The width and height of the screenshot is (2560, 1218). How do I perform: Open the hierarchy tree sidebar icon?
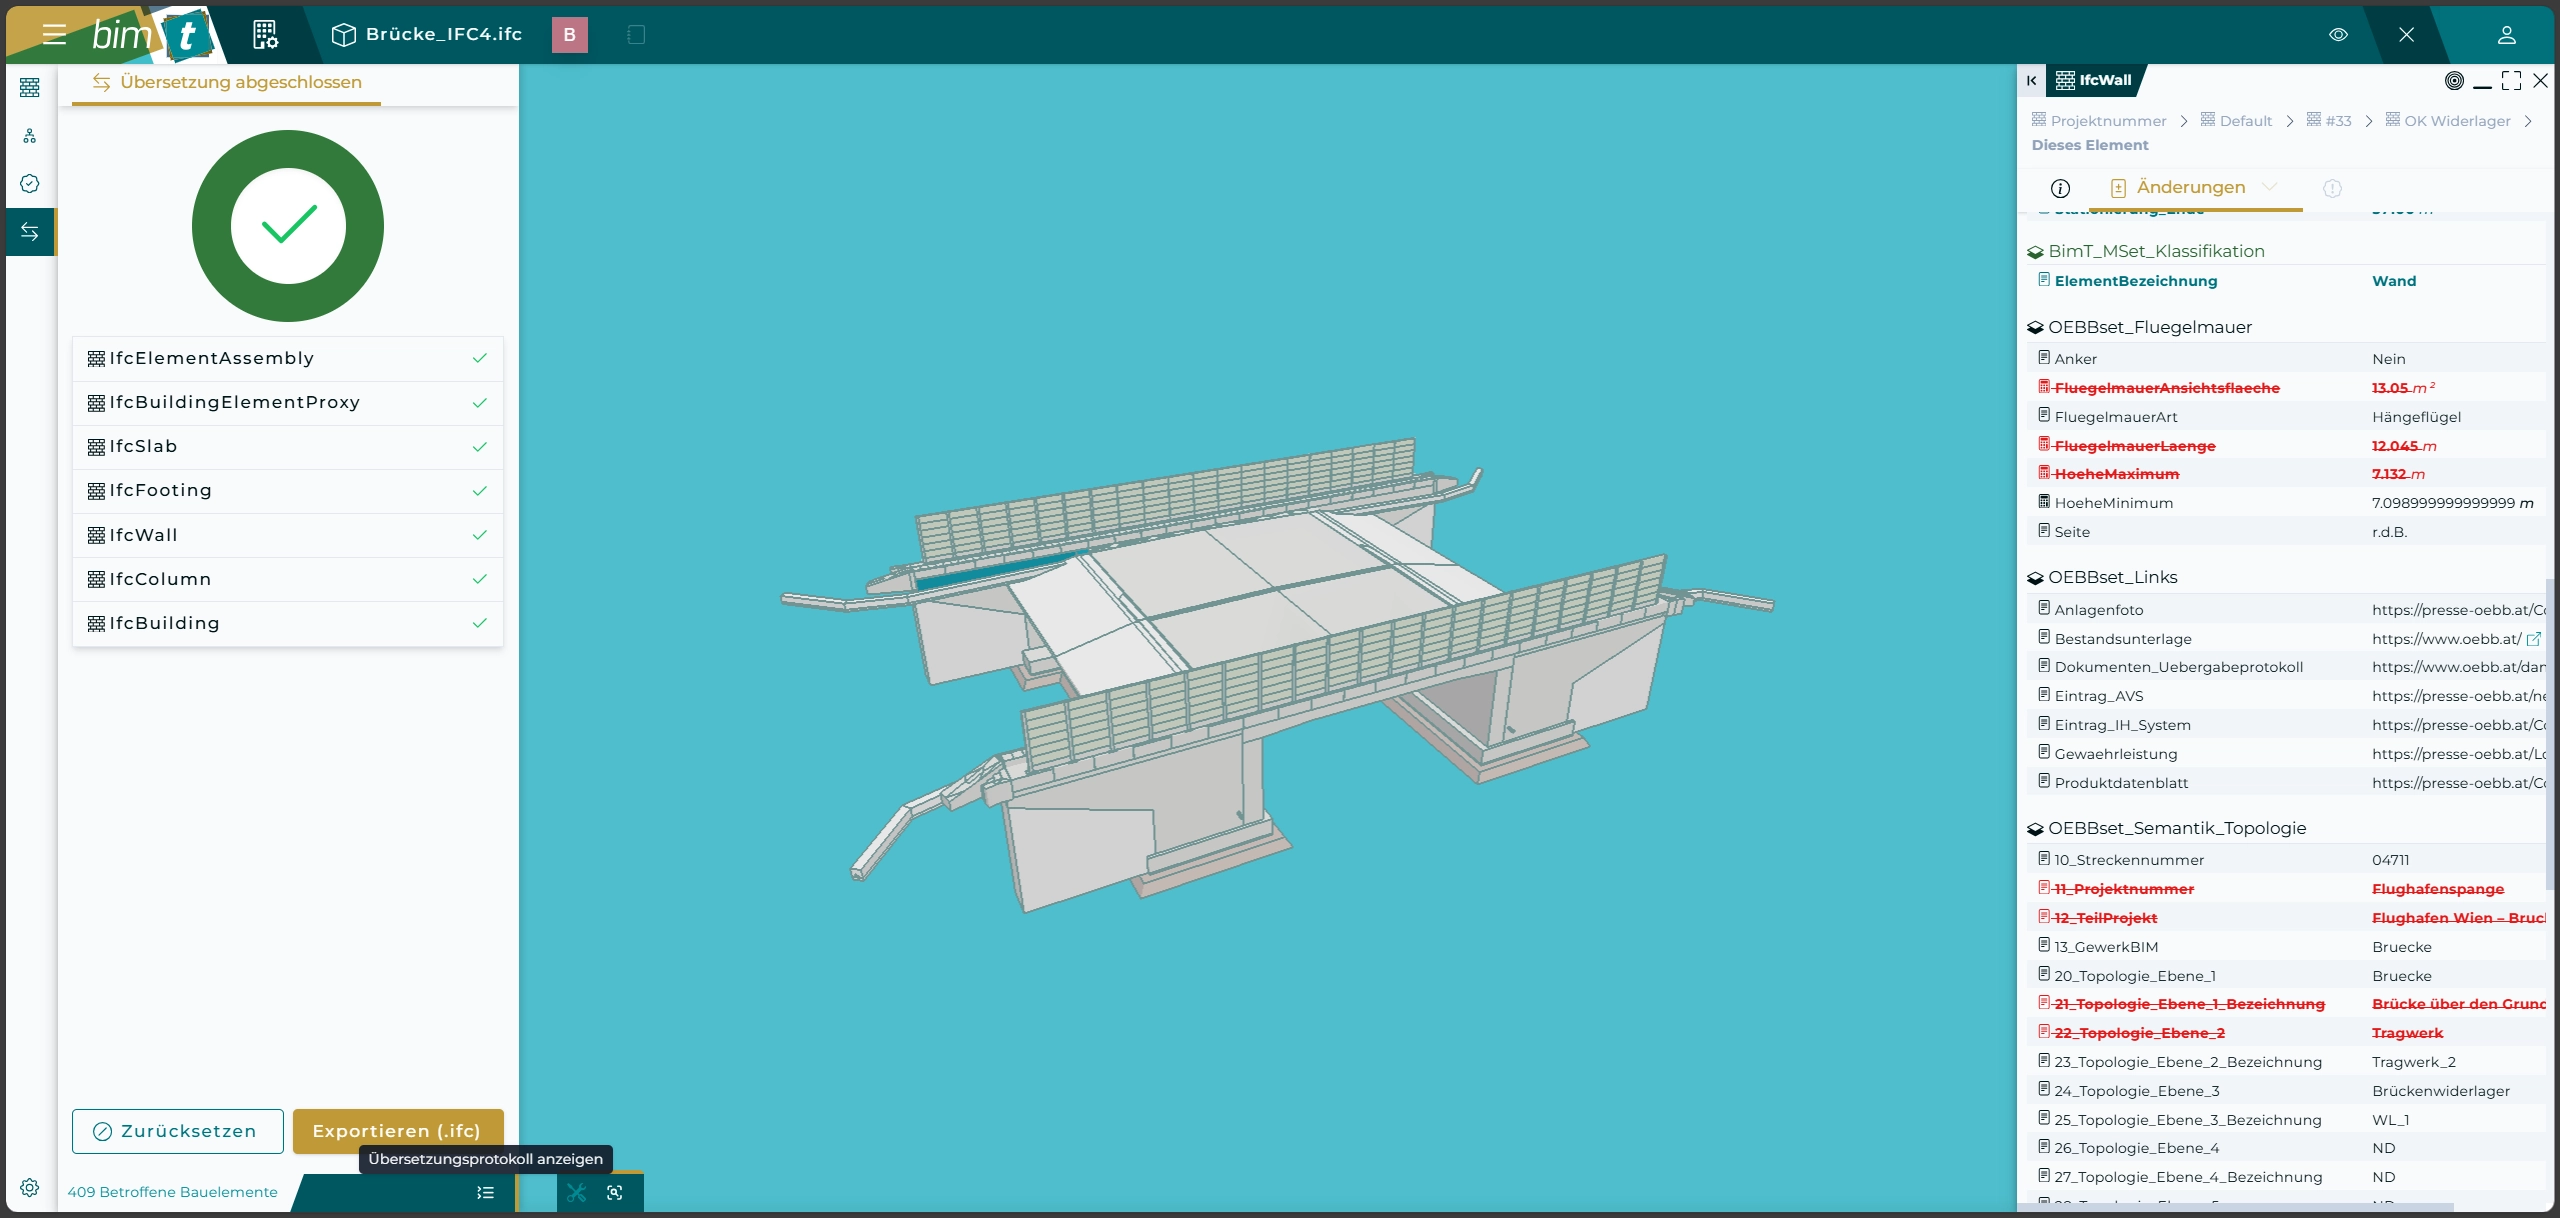click(x=30, y=136)
